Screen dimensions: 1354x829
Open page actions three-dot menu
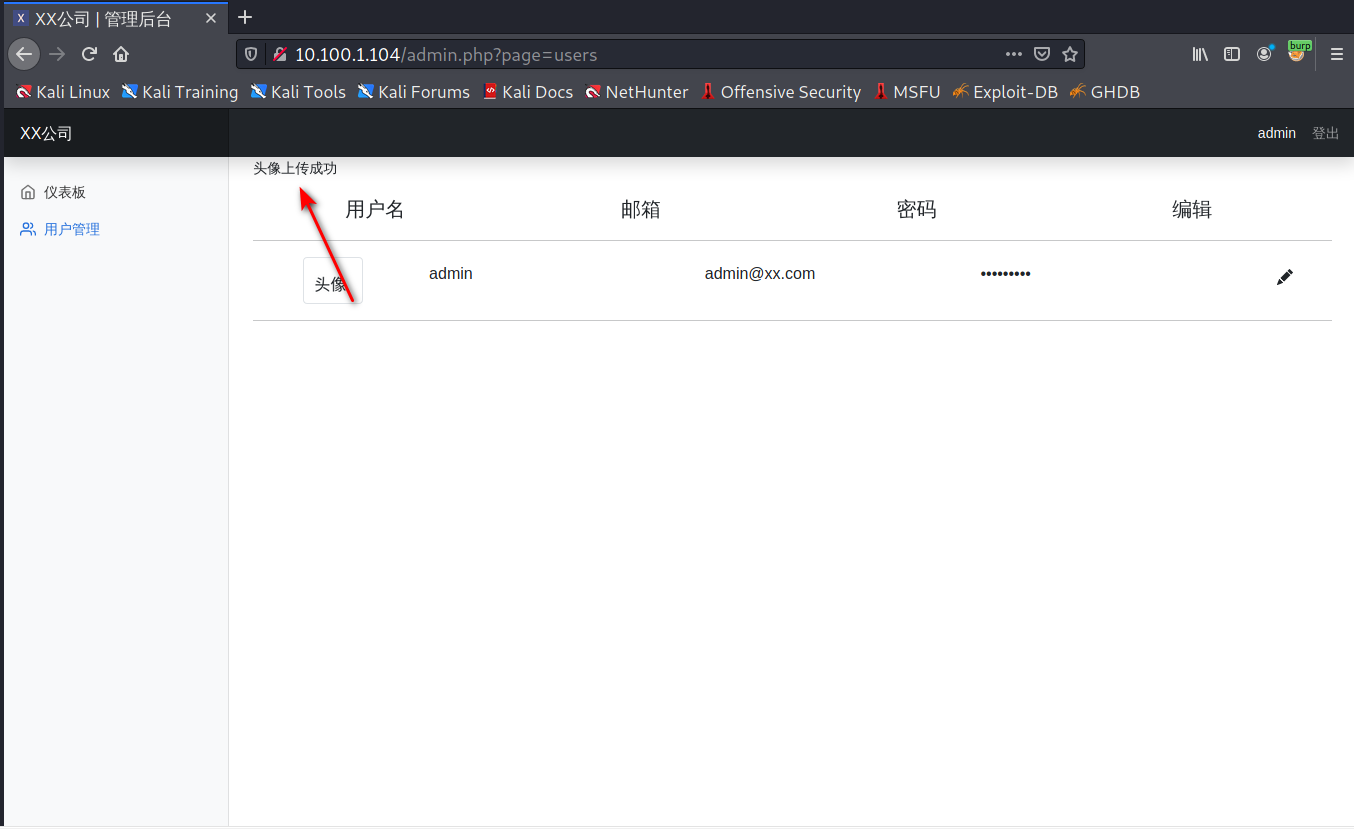[x=1014, y=54]
